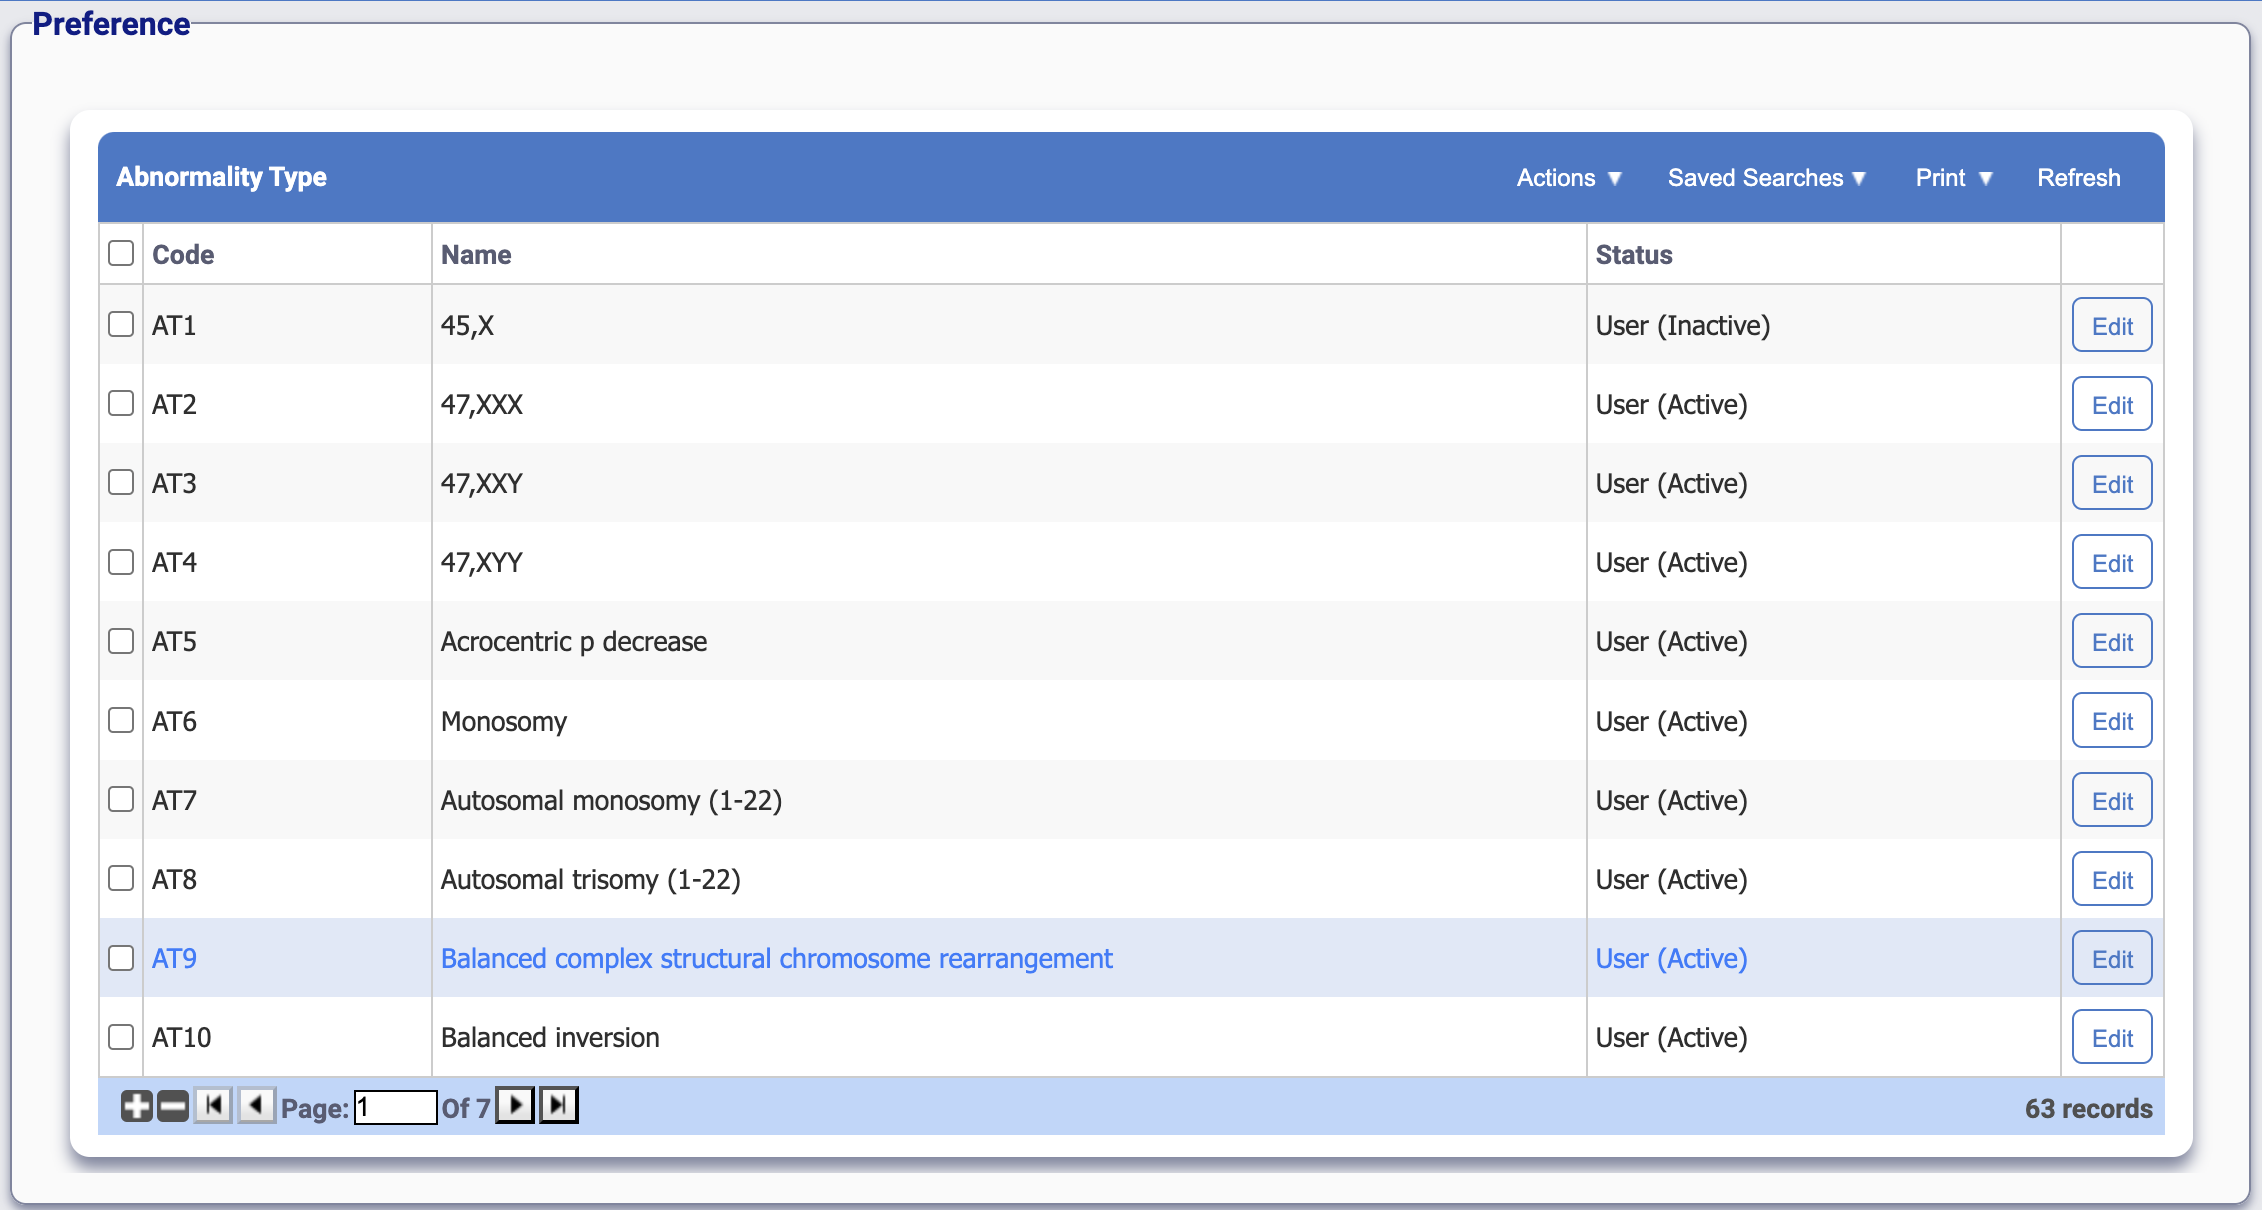Go to the previous page icon
The height and width of the screenshot is (1210, 2262).
[256, 1106]
